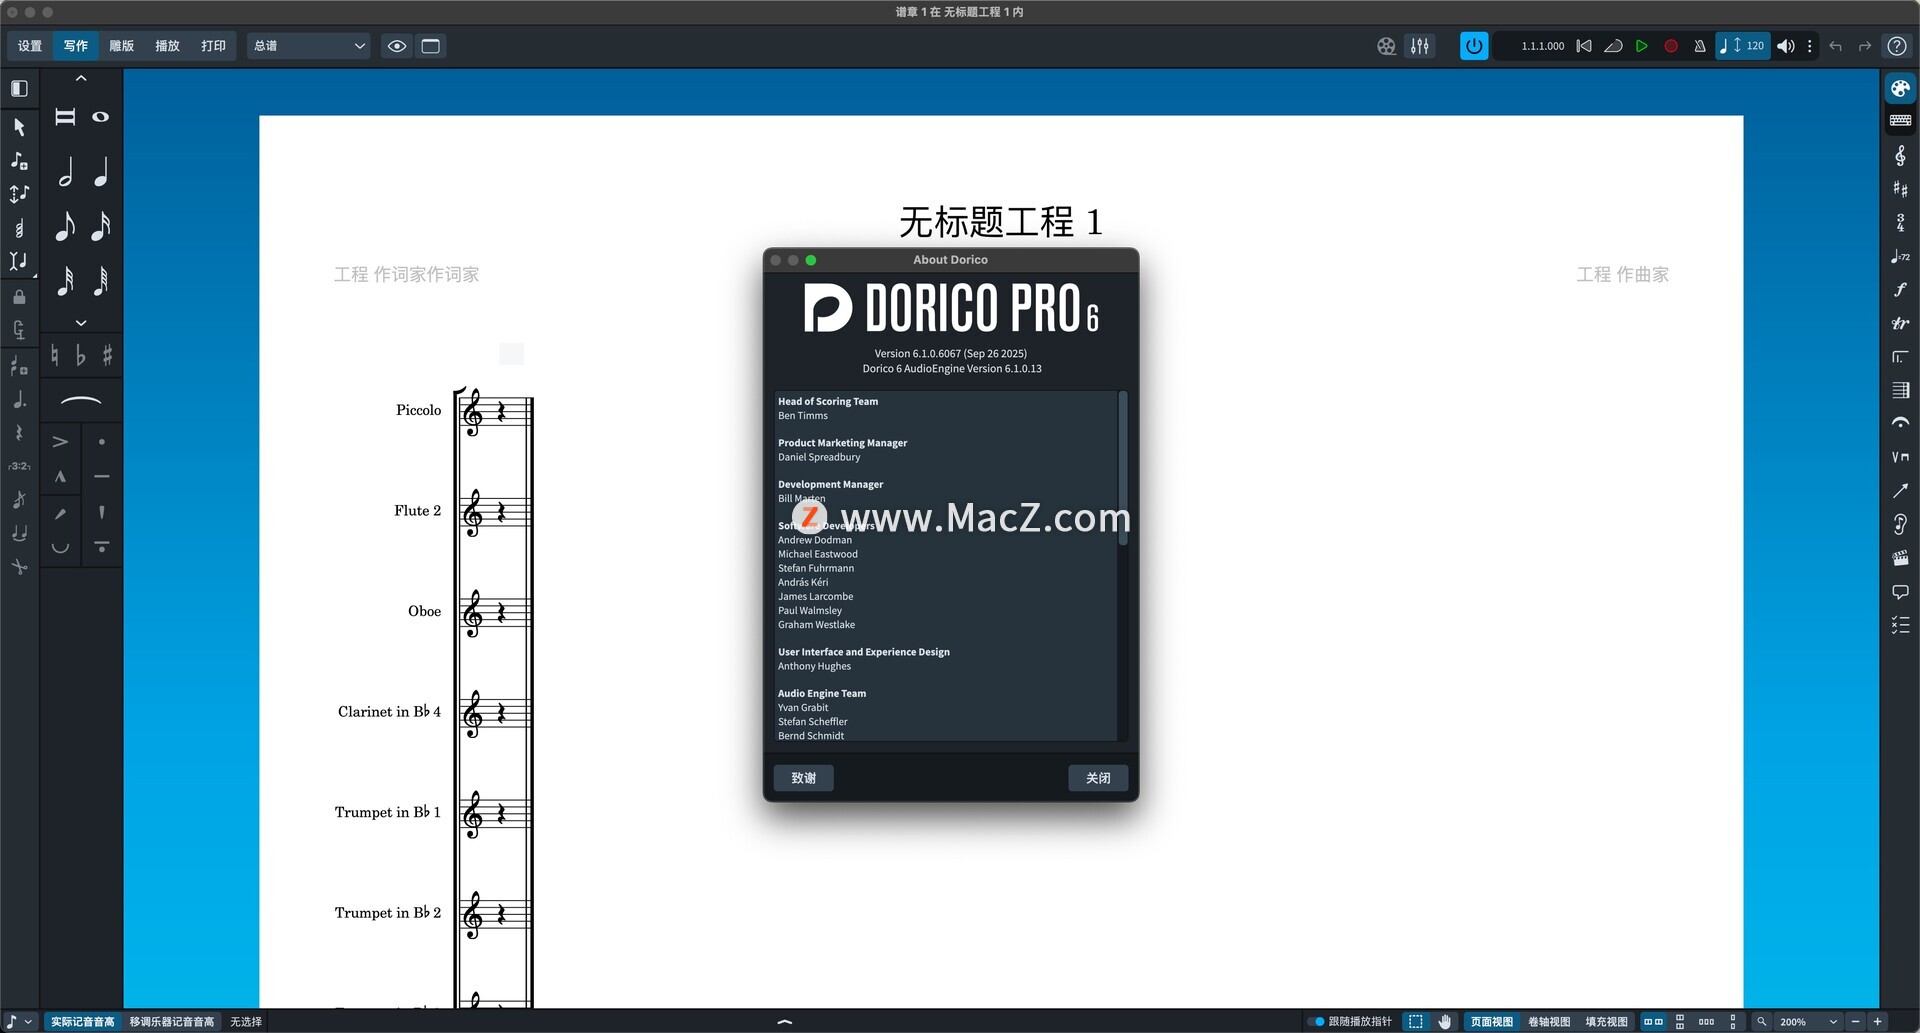
Task: Open the mixer from the top toolbar
Action: point(1419,46)
